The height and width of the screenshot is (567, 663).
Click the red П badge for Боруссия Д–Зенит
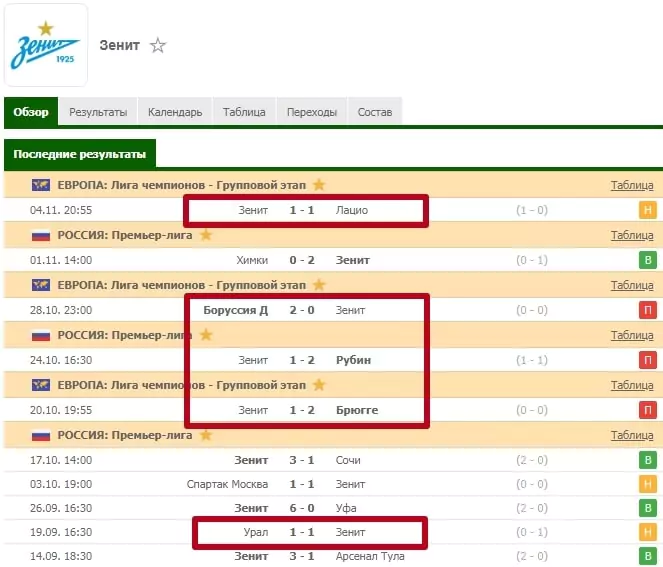pos(648,310)
